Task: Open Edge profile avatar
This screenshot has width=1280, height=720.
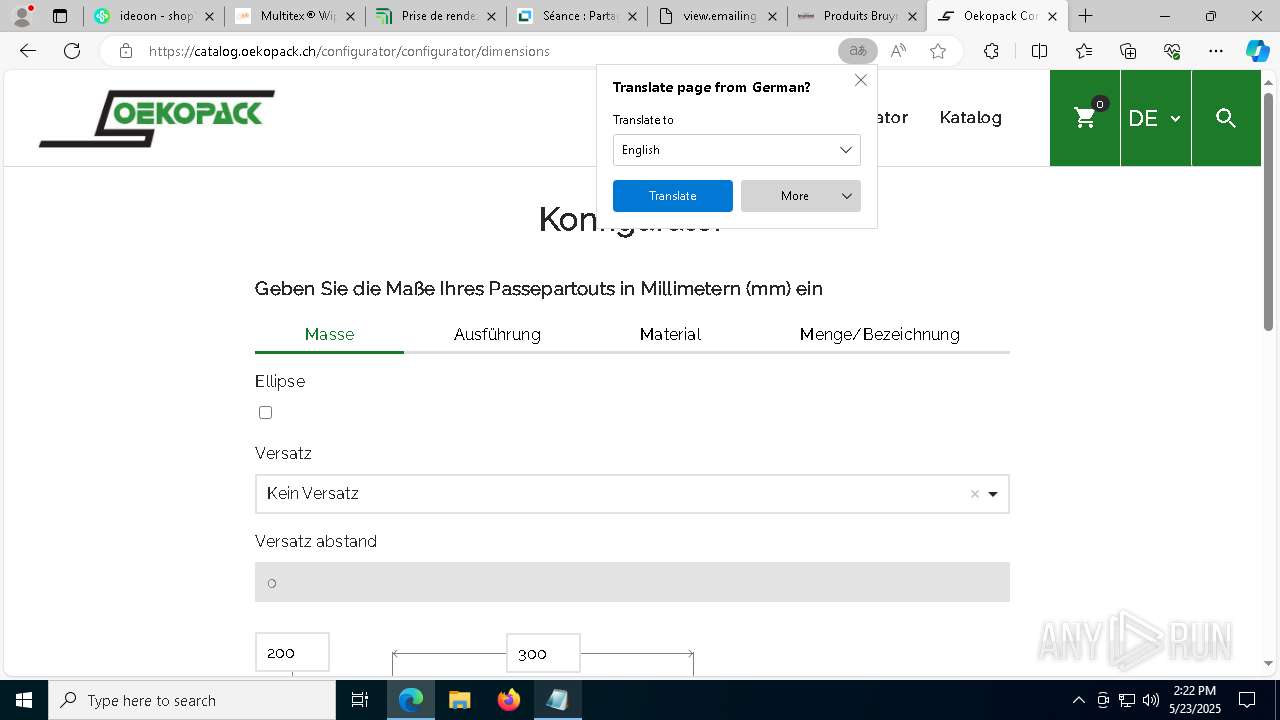Action: click(x=22, y=16)
